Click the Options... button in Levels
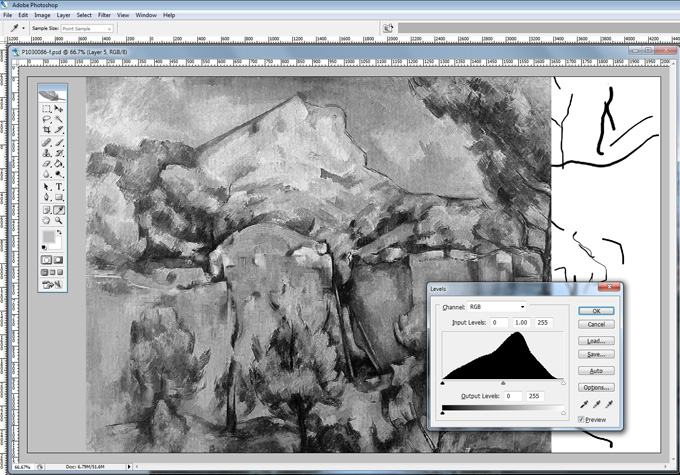Screen dimensions: 680x475 [596, 387]
